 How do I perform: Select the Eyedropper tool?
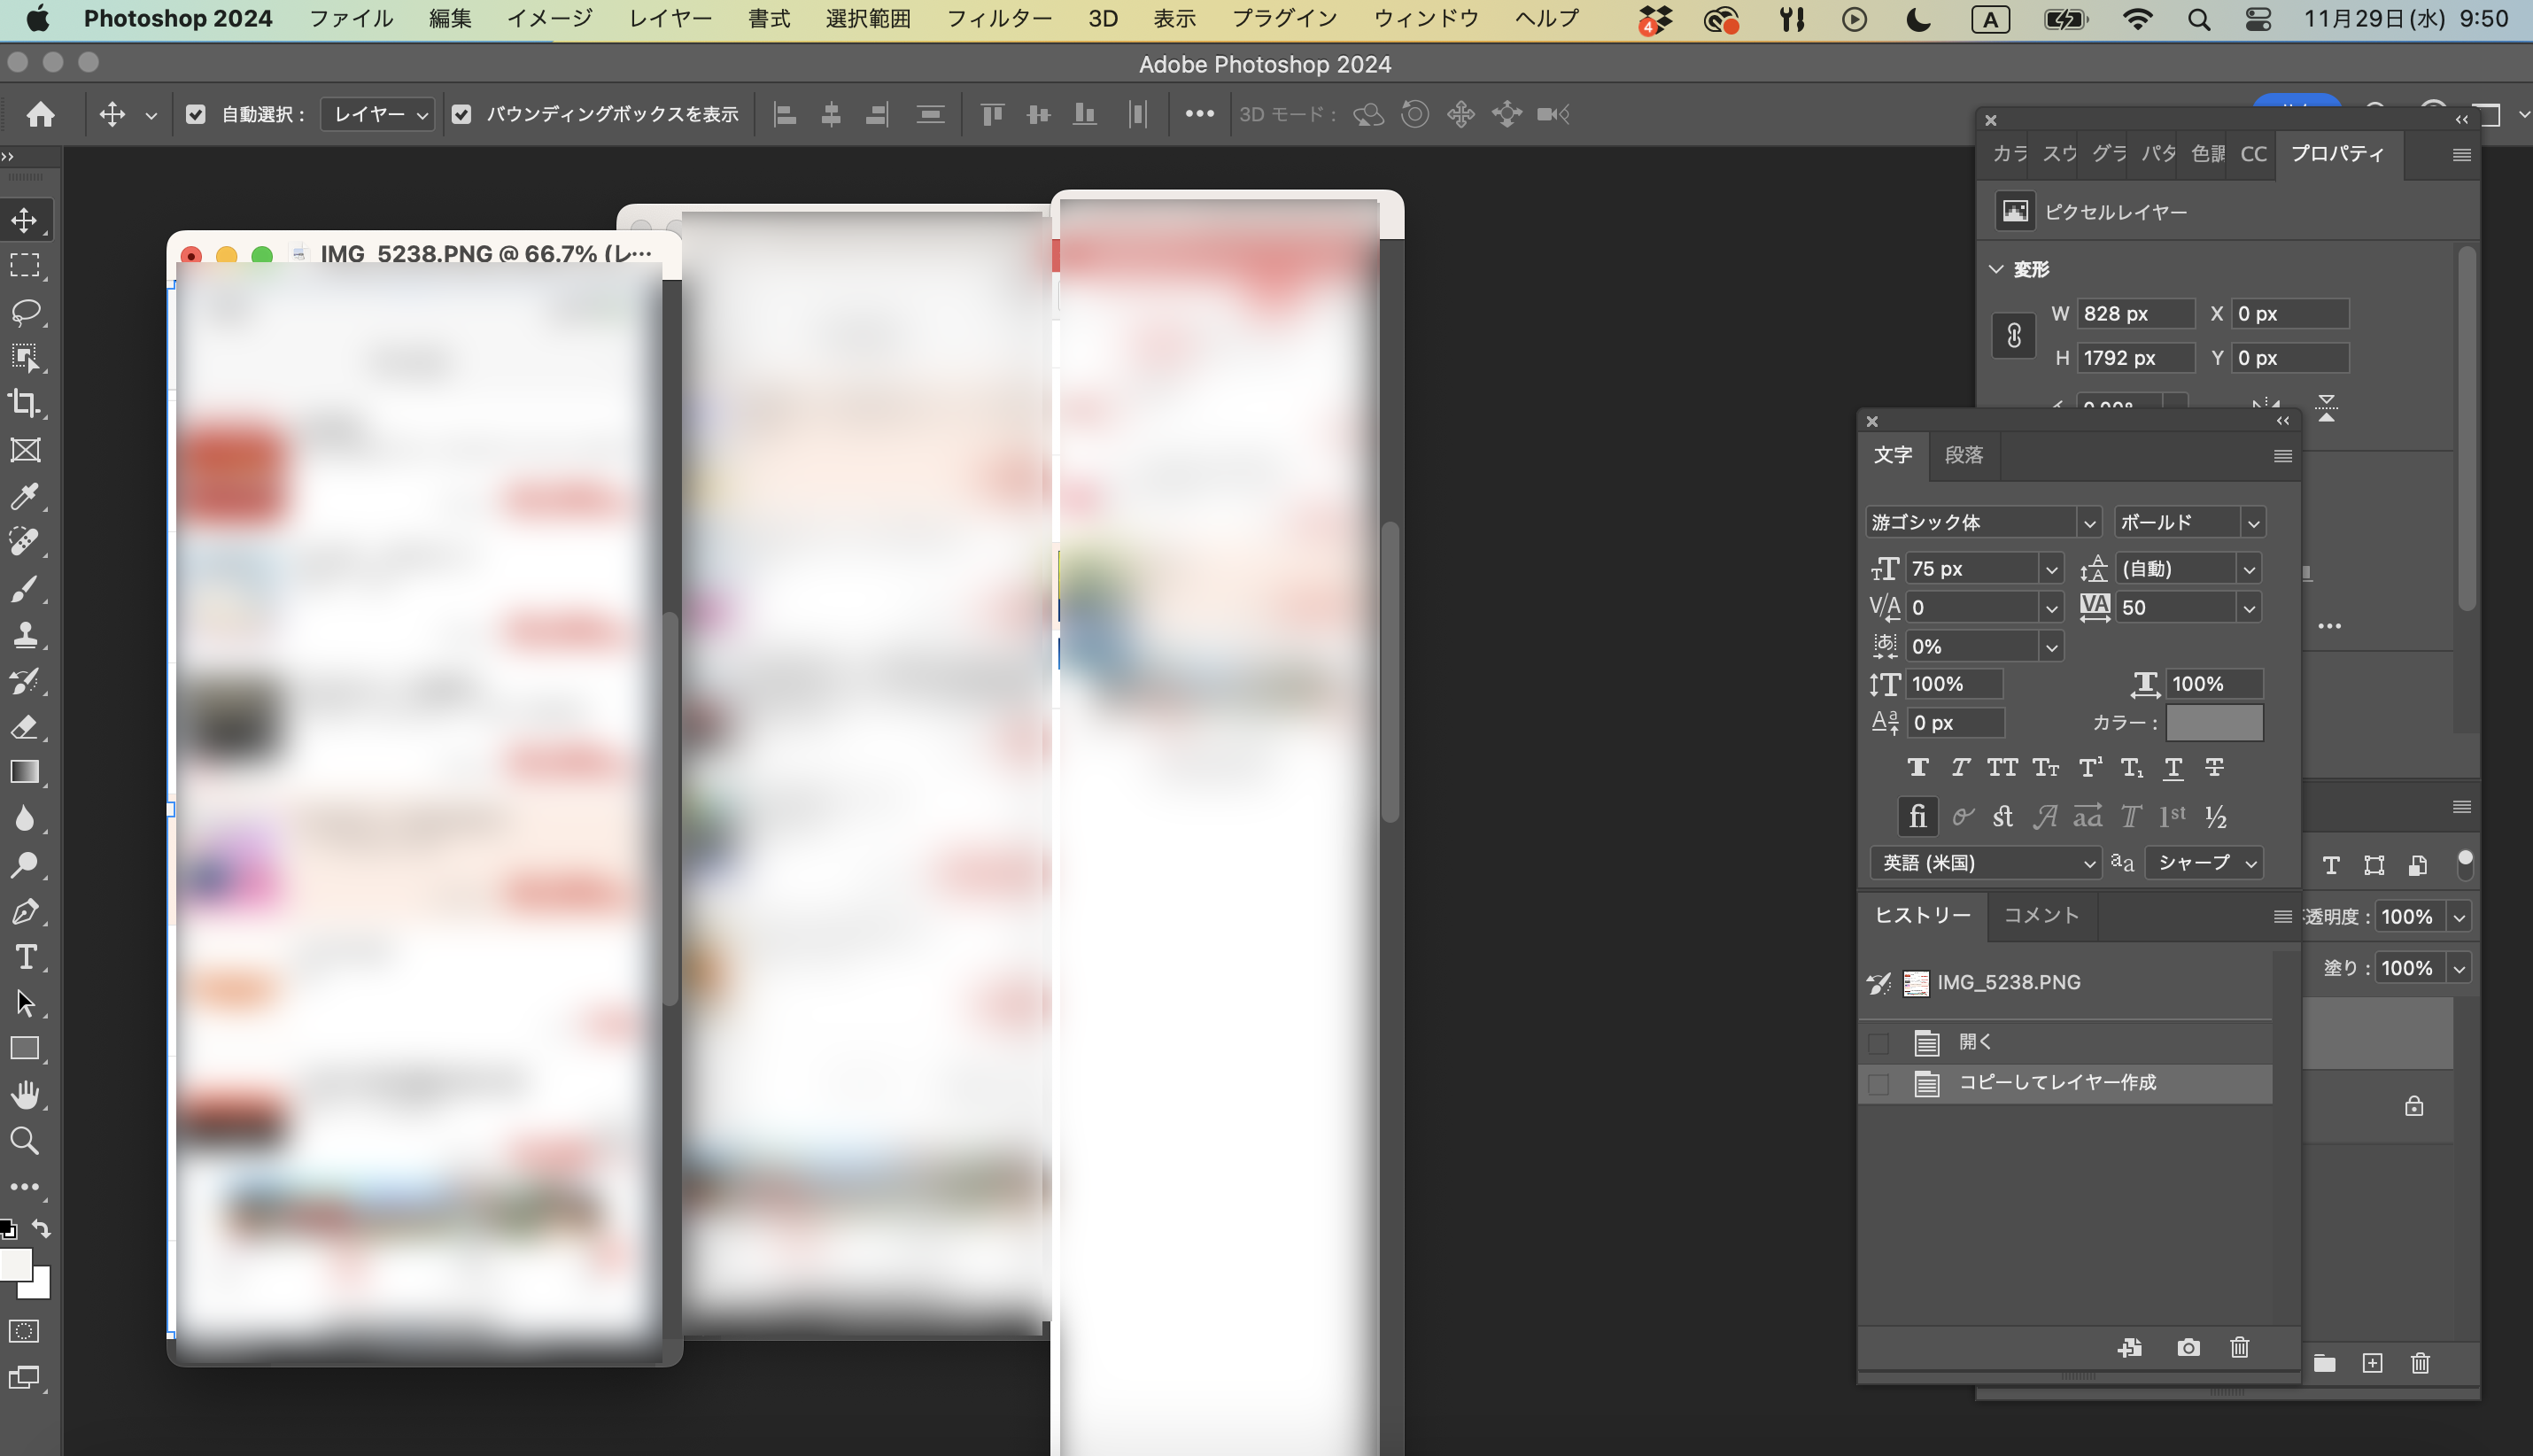tap(25, 497)
